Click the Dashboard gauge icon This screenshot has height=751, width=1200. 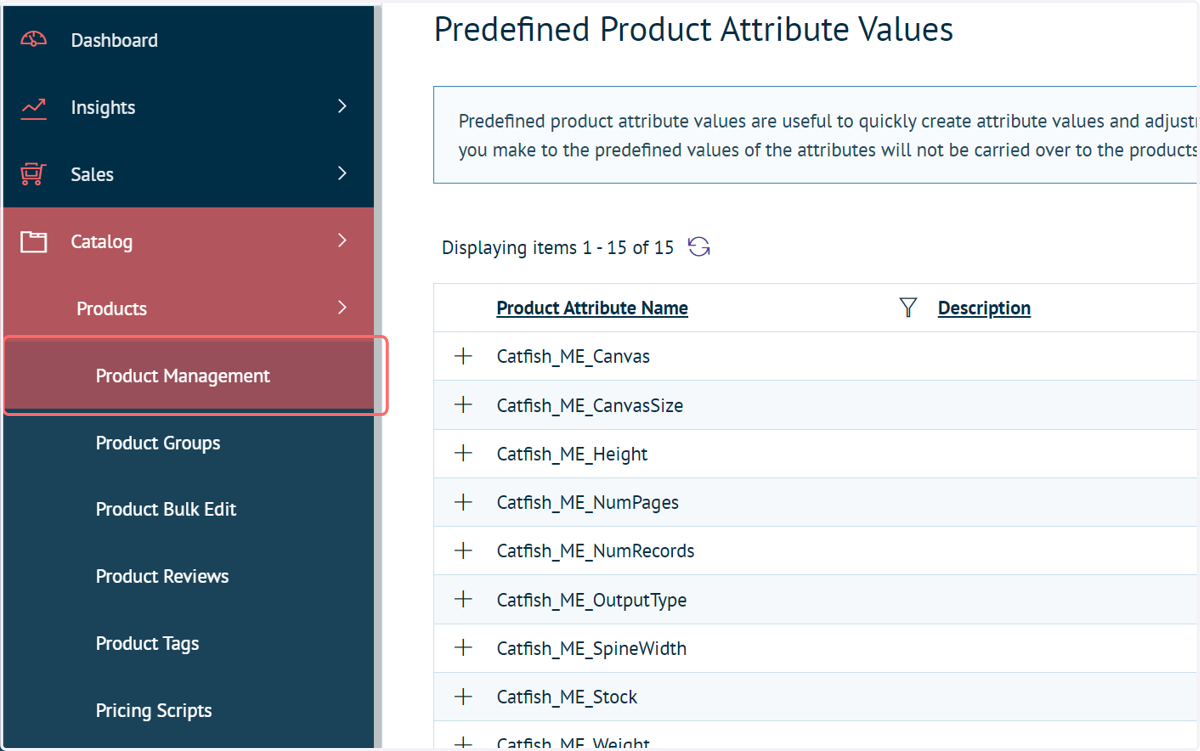(x=33, y=40)
